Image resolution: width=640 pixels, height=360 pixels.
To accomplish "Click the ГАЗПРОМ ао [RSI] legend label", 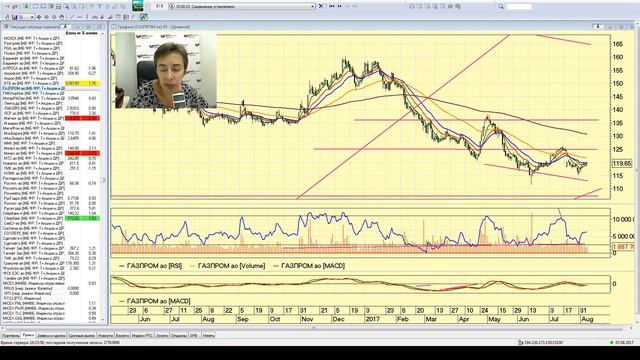I will (x=155, y=266).
